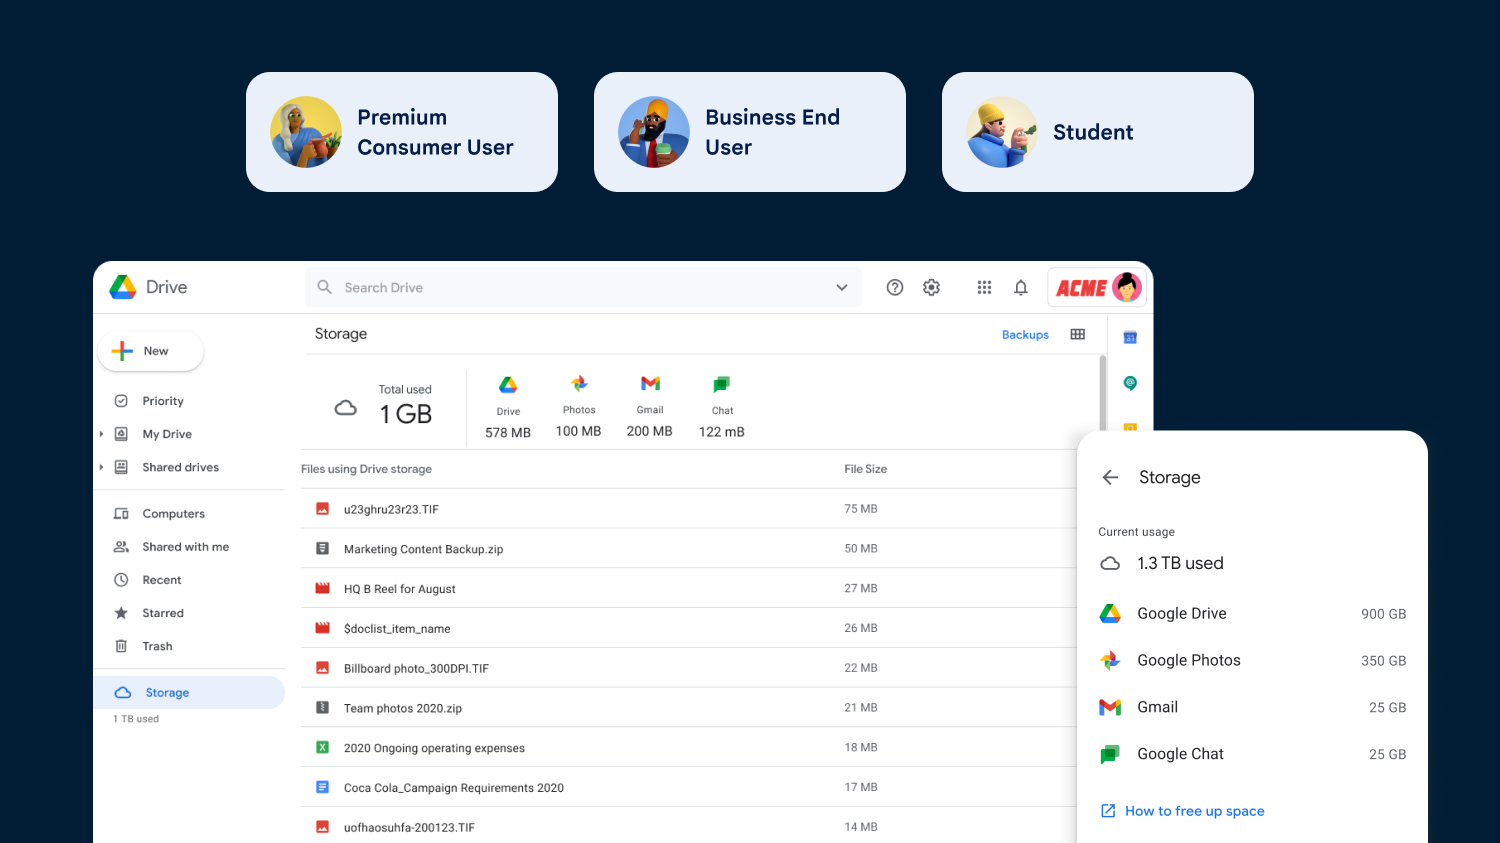
Task: Open the Google apps grid launcher
Action: pos(984,288)
